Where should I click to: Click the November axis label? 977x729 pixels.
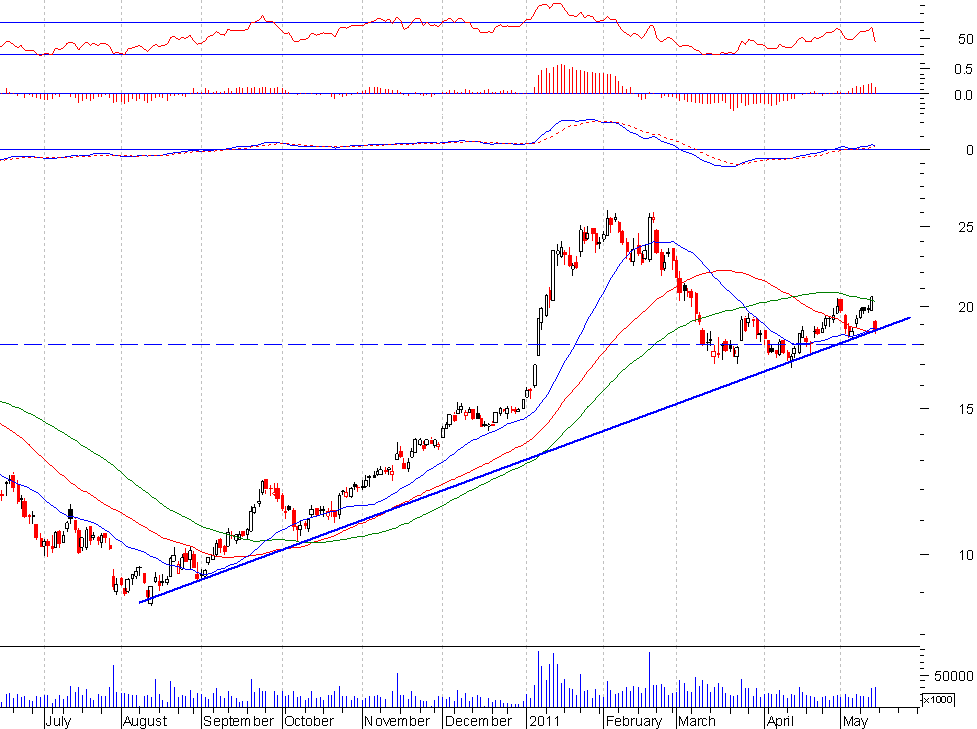[x=397, y=721]
